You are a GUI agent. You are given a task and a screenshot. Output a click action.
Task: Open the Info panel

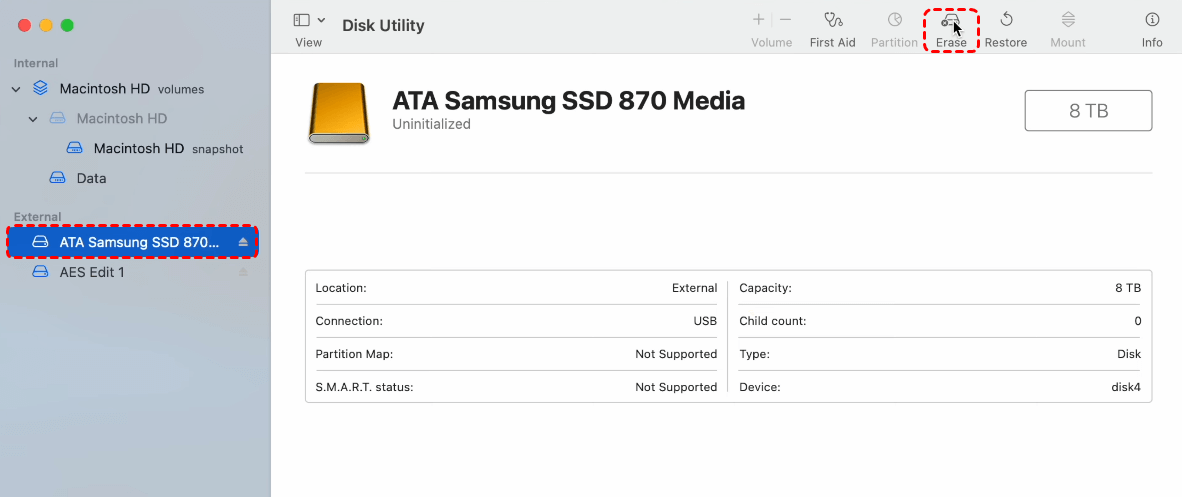pos(1152,20)
